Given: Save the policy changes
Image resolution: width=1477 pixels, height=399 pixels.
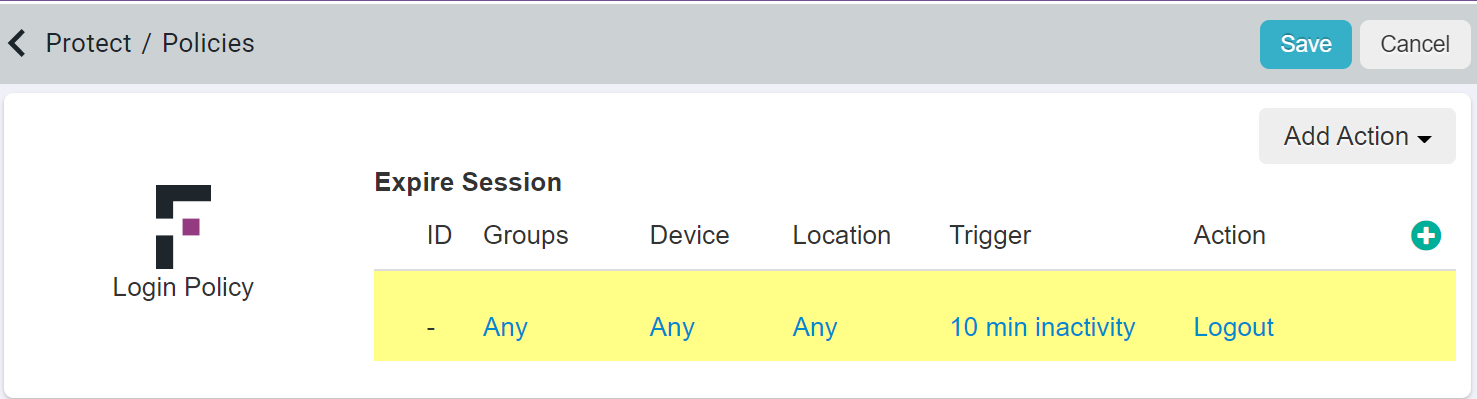Looking at the screenshot, I should [x=1305, y=44].
